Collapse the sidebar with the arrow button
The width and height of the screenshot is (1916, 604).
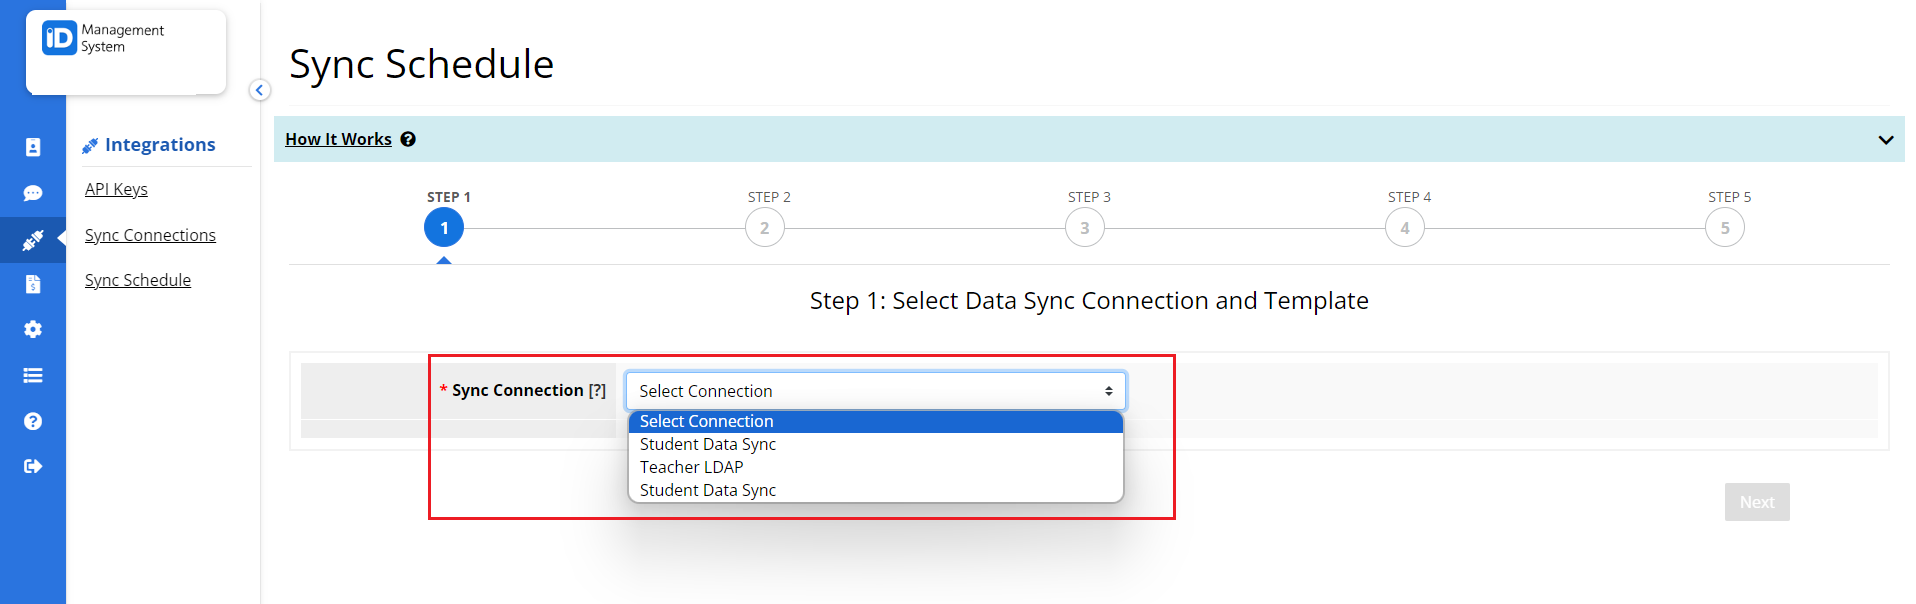[259, 90]
